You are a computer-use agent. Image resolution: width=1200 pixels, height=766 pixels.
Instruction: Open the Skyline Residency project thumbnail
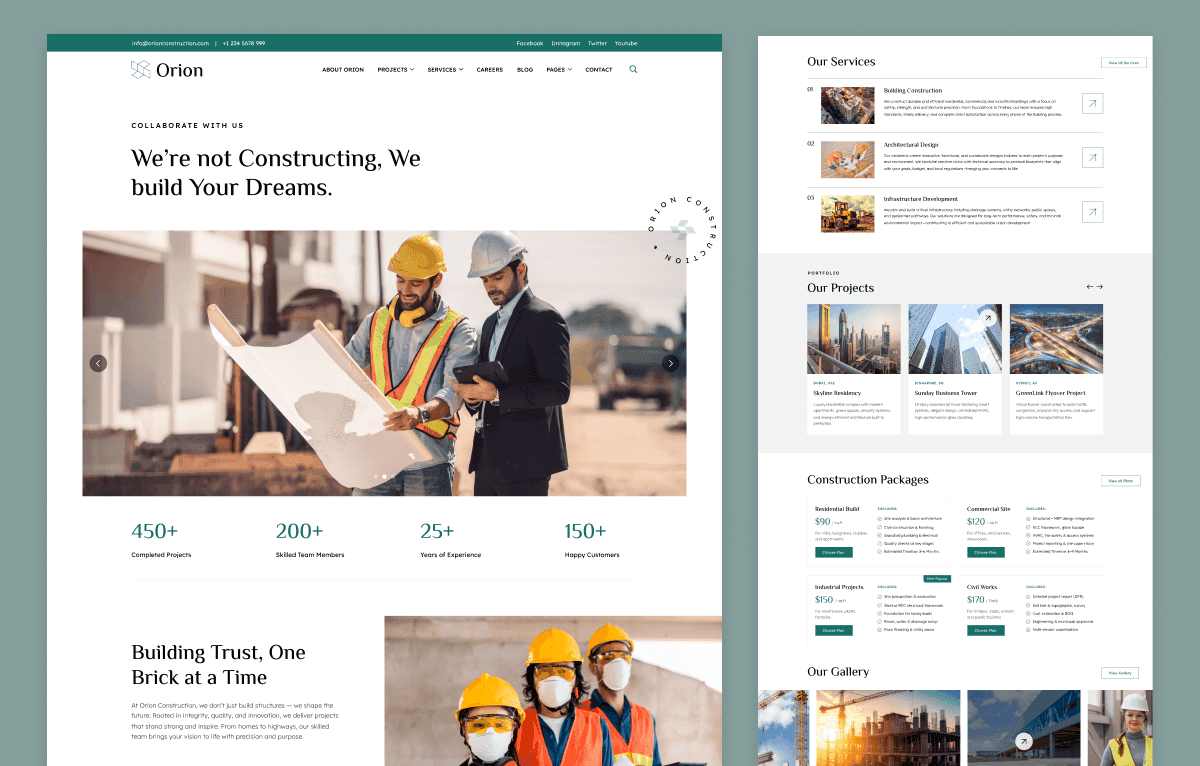click(x=853, y=339)
